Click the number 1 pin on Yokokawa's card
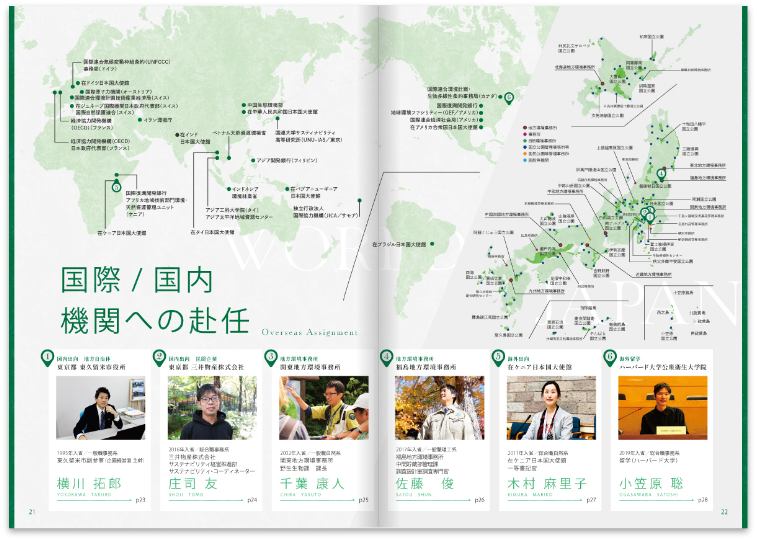Image resolution: width=757 pixels, height=541 pixels. [47, 358]
